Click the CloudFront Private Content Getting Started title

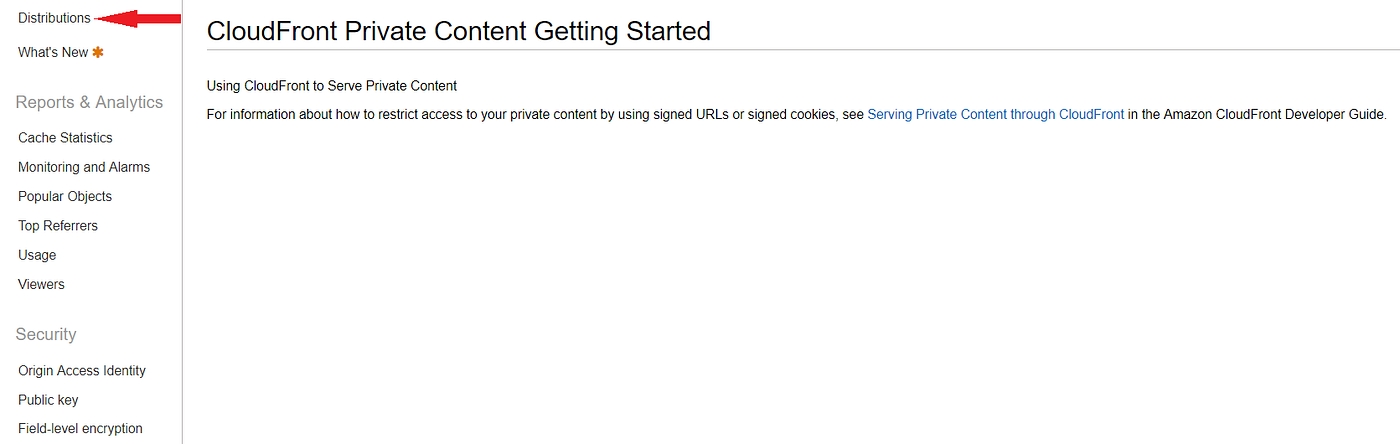pos(458,31)
